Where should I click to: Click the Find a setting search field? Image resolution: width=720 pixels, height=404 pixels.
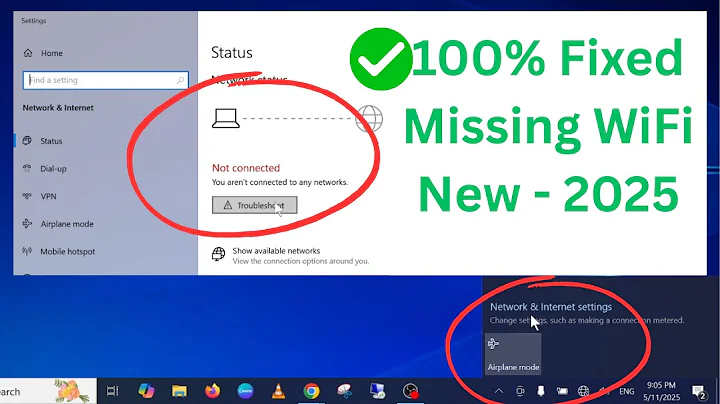[106, 80]
